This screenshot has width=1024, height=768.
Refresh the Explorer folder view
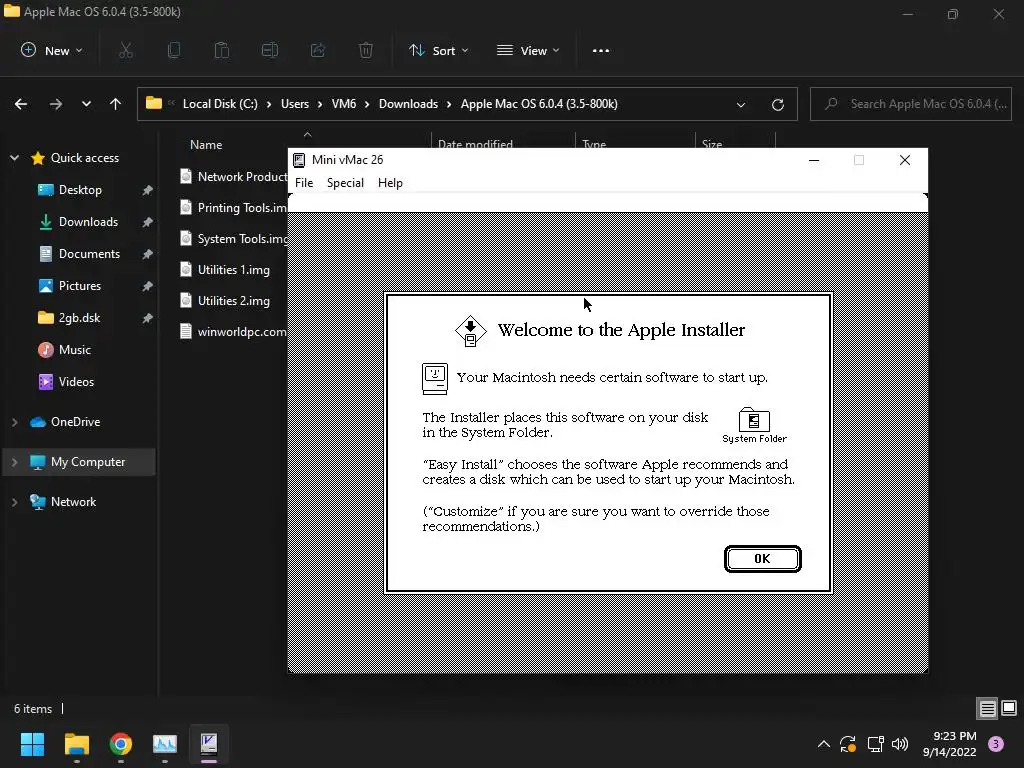(x=778, y=104)
